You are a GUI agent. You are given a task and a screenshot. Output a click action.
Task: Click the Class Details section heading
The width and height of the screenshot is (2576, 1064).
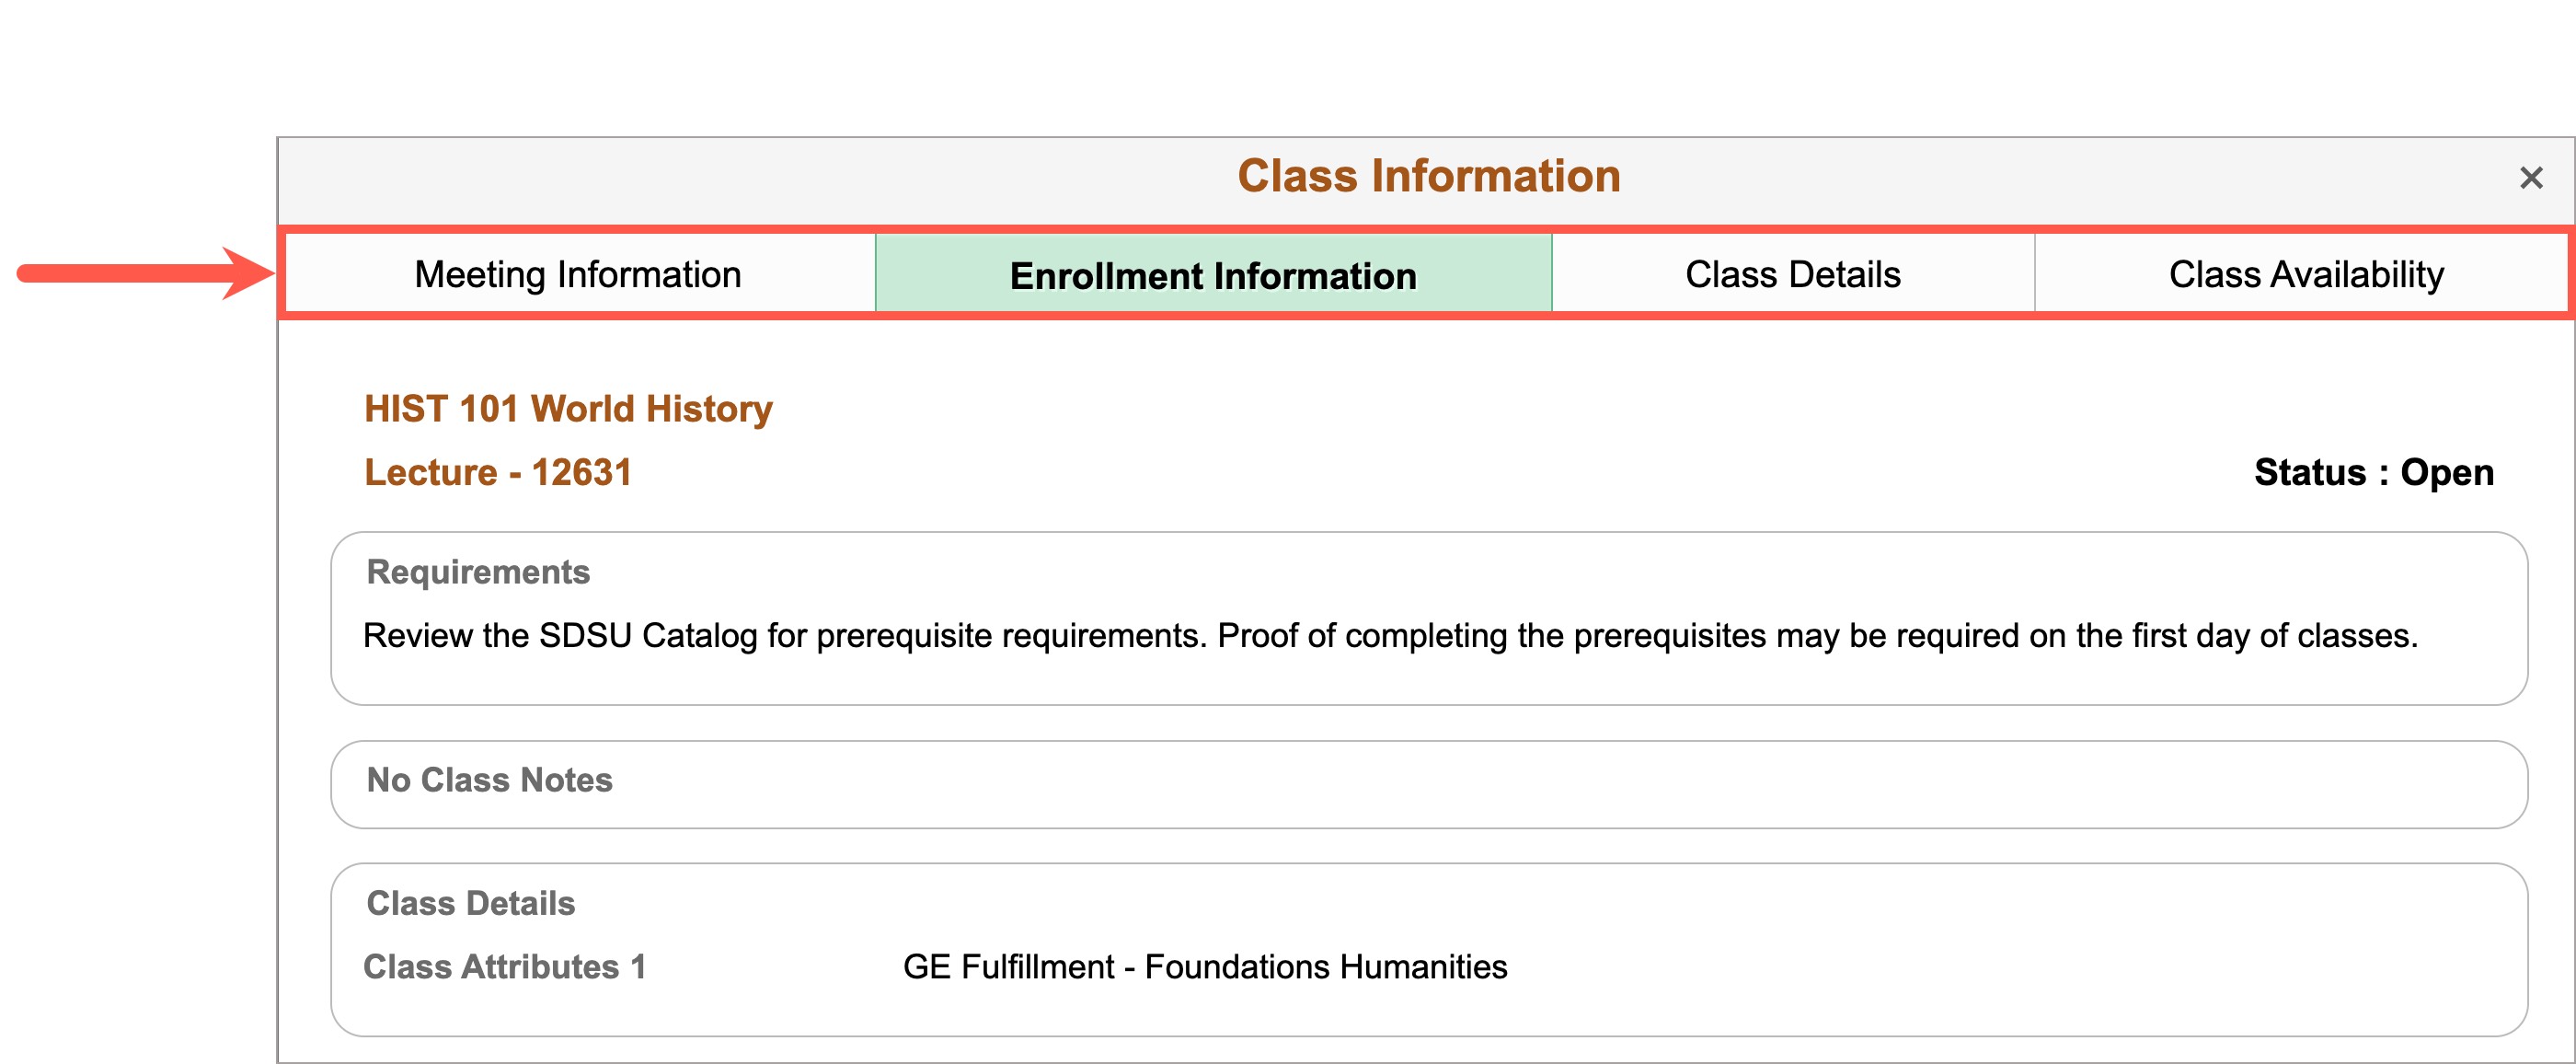(471, 903)
